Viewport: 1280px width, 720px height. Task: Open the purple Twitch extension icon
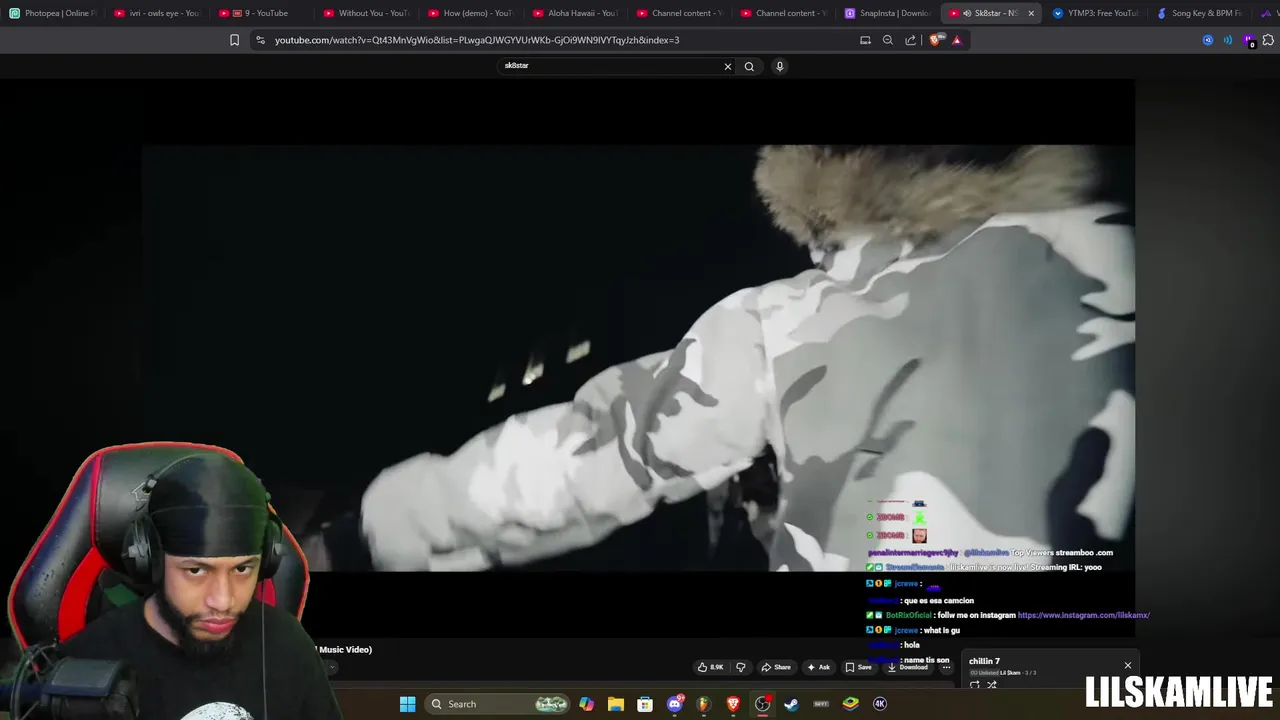point(1249,41)
